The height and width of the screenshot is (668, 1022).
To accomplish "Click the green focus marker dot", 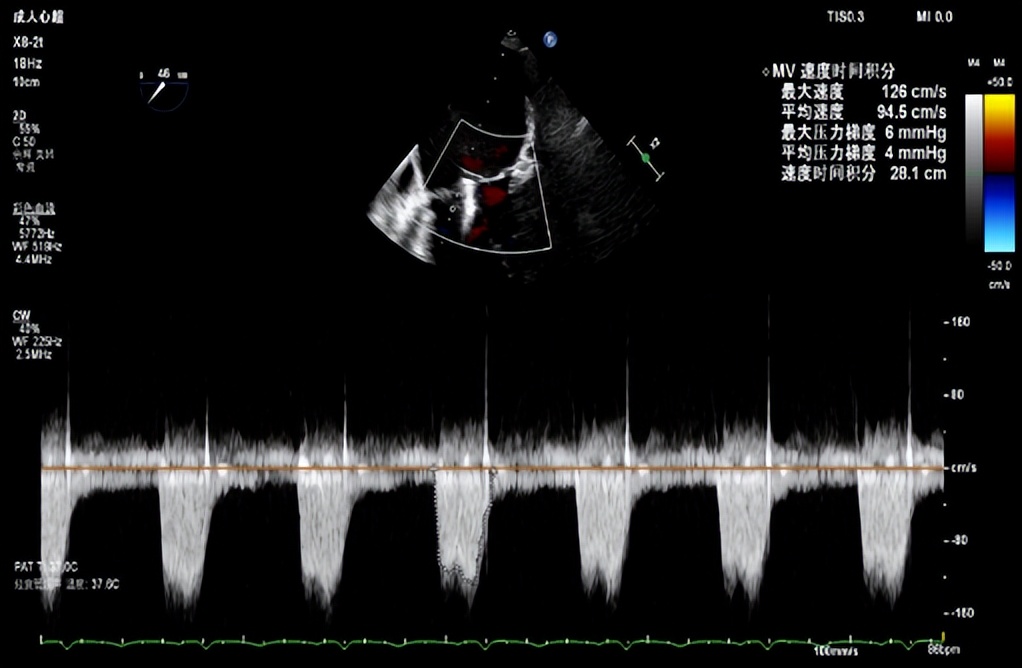I will pyautogui.click(x=646, y=158).
